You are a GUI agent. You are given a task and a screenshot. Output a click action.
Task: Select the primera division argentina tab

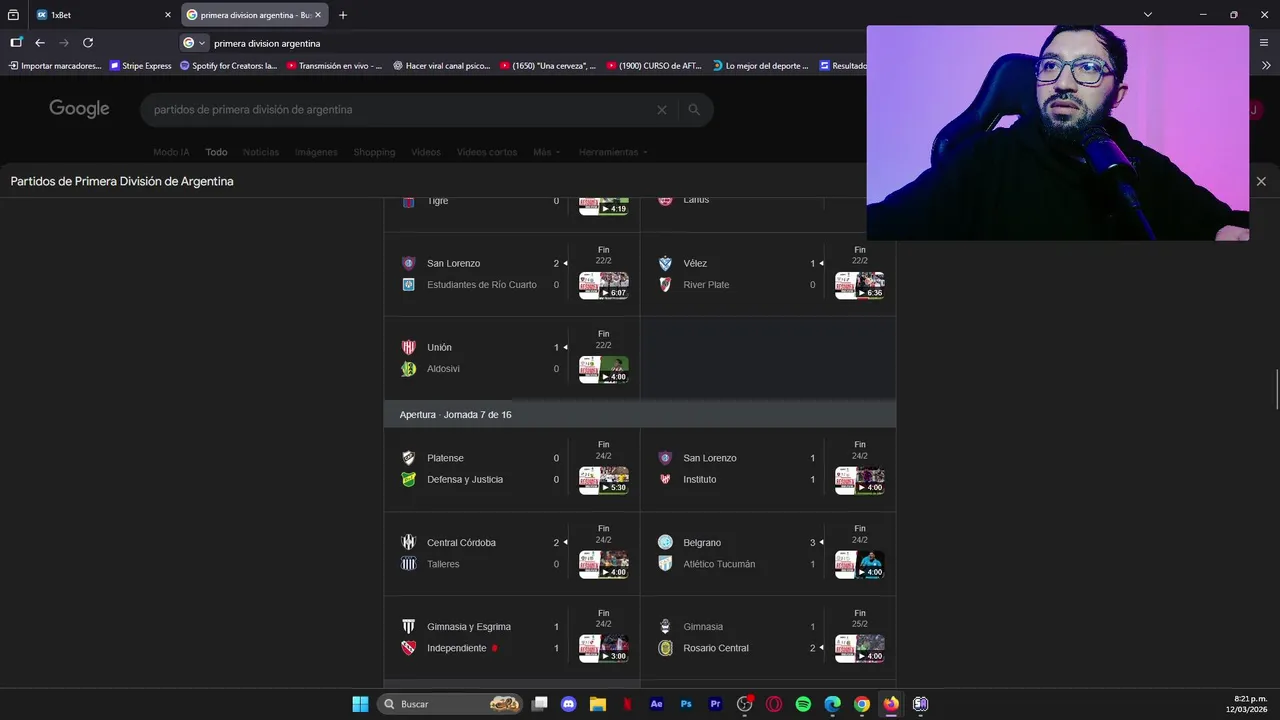point(255,15)
